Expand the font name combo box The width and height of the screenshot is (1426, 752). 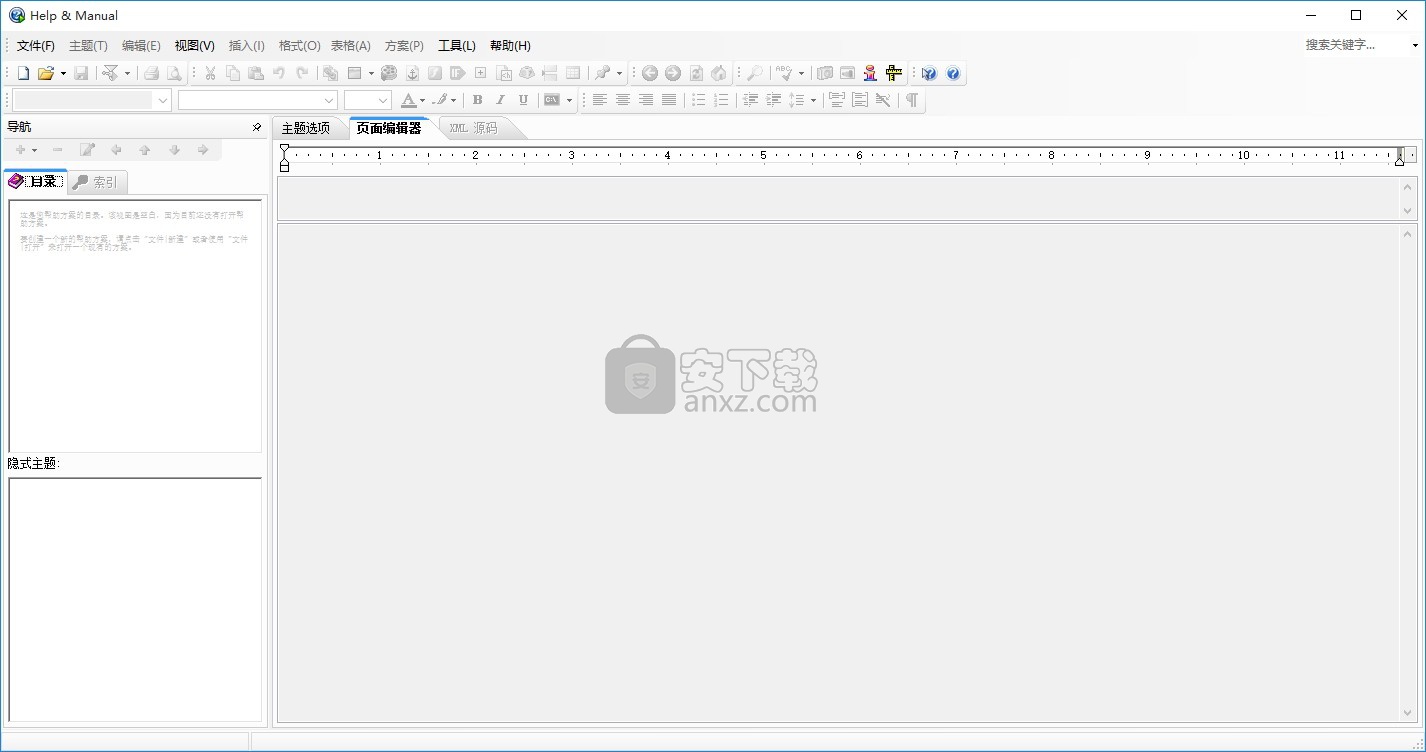(329, 100)
